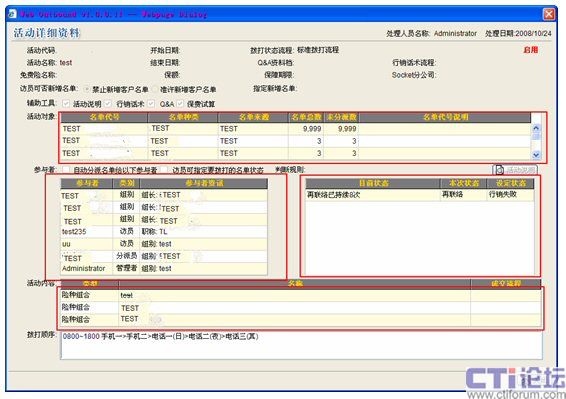Close the Web Outbound dialog
The image size is (566, 399).
pos(549,14)
